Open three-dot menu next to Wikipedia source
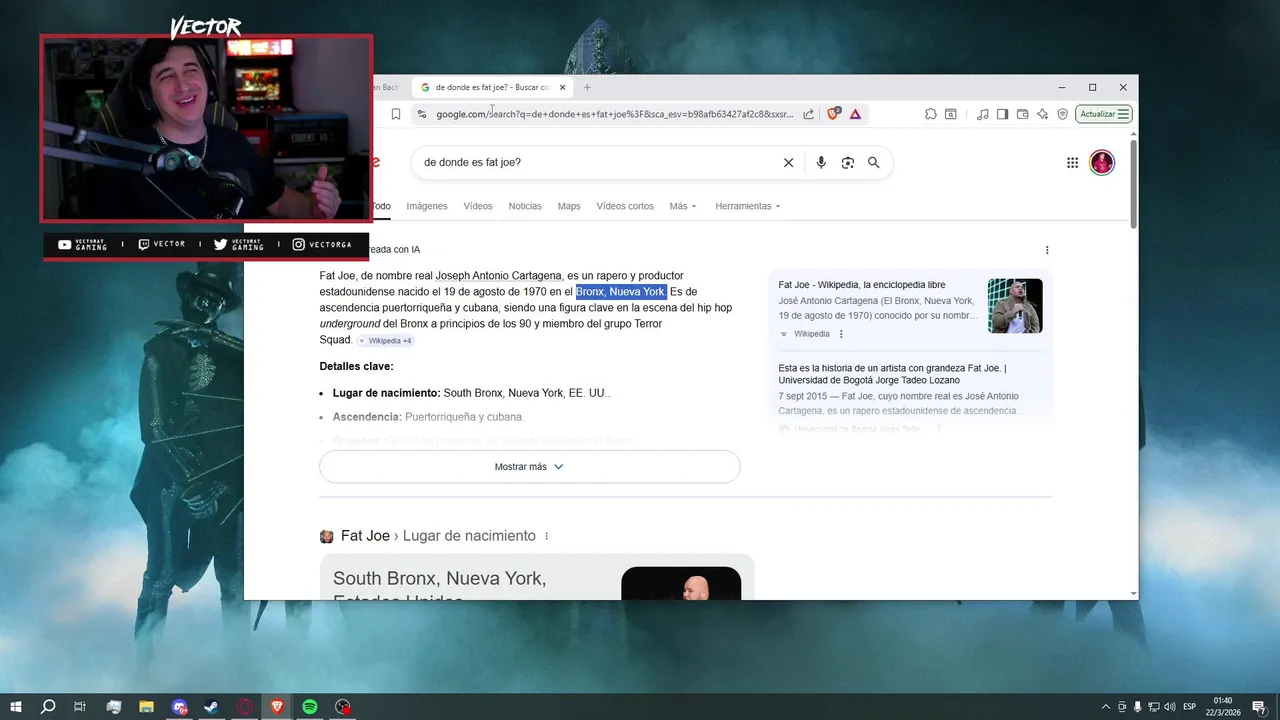This screenshot has height=720, width=1280. pos(841,334)
